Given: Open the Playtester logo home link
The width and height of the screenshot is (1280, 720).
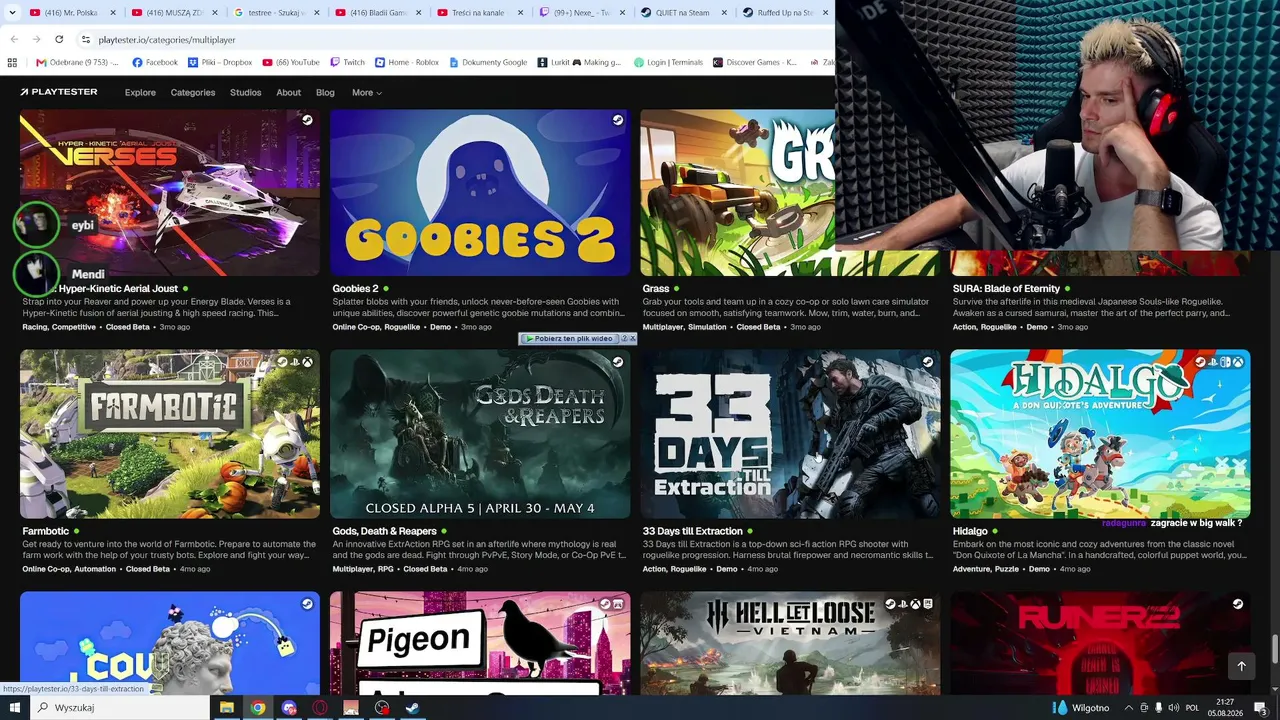Looking at the screenshot, I should tap(59, 92).
